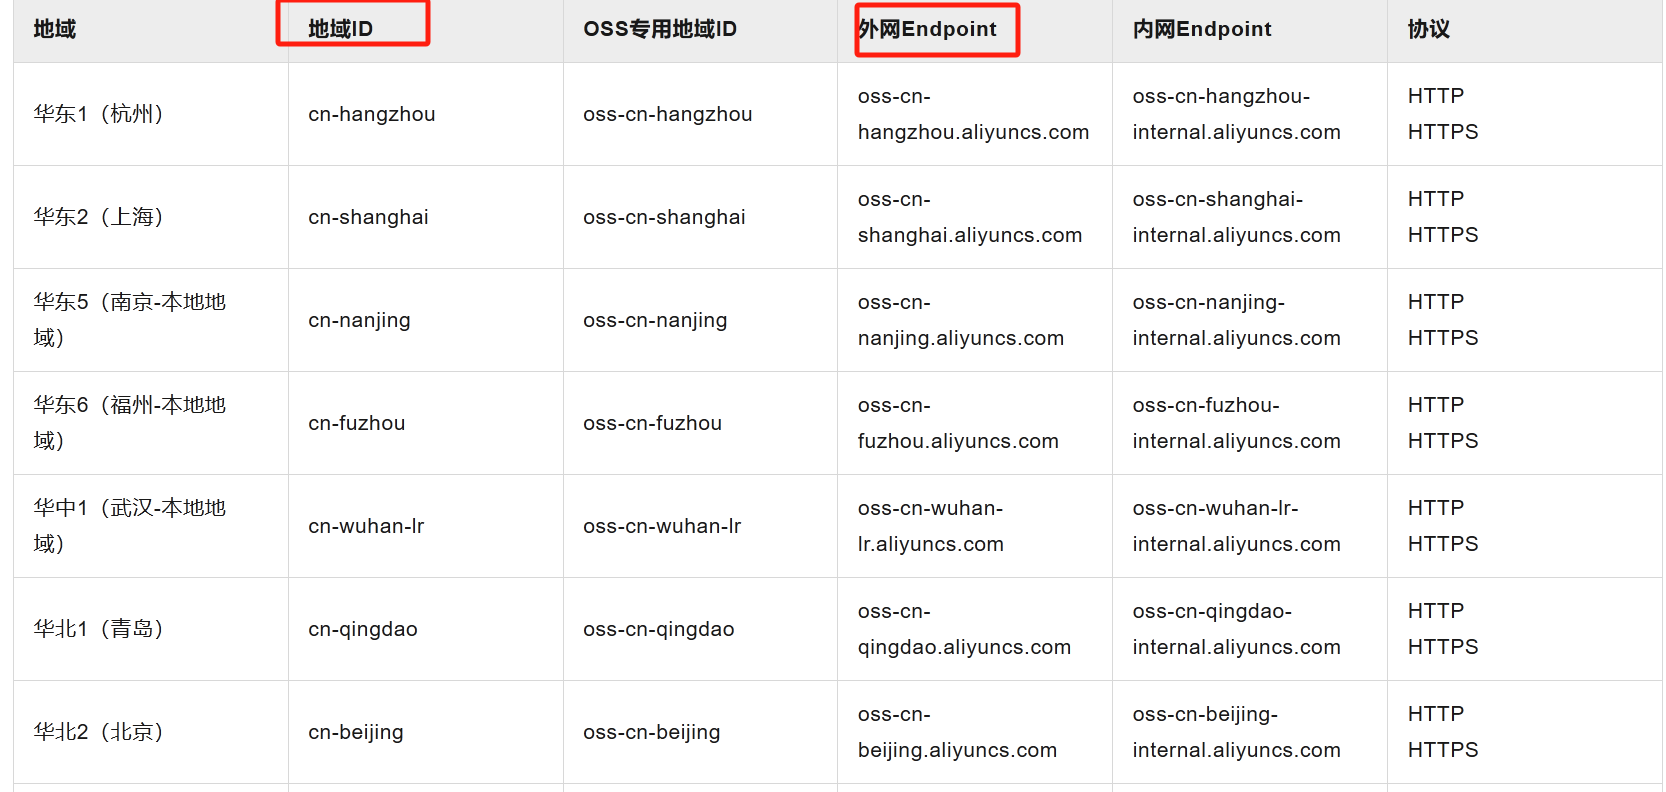Click oss-cn-fuzhou-internal.aliyuncs.com internal endpoint
Viewport: 1666px width, 792px height.
[1237, 423]
